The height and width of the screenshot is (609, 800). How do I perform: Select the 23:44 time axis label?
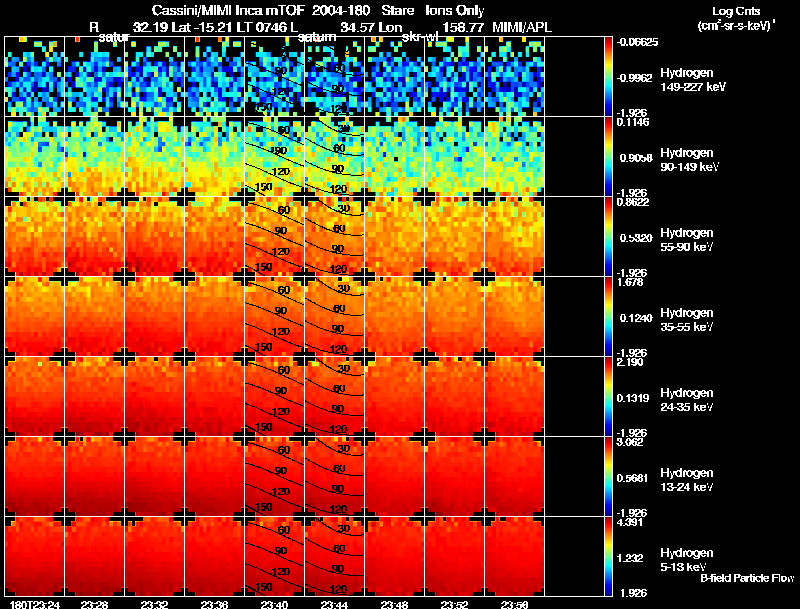[x=334, y=605]
